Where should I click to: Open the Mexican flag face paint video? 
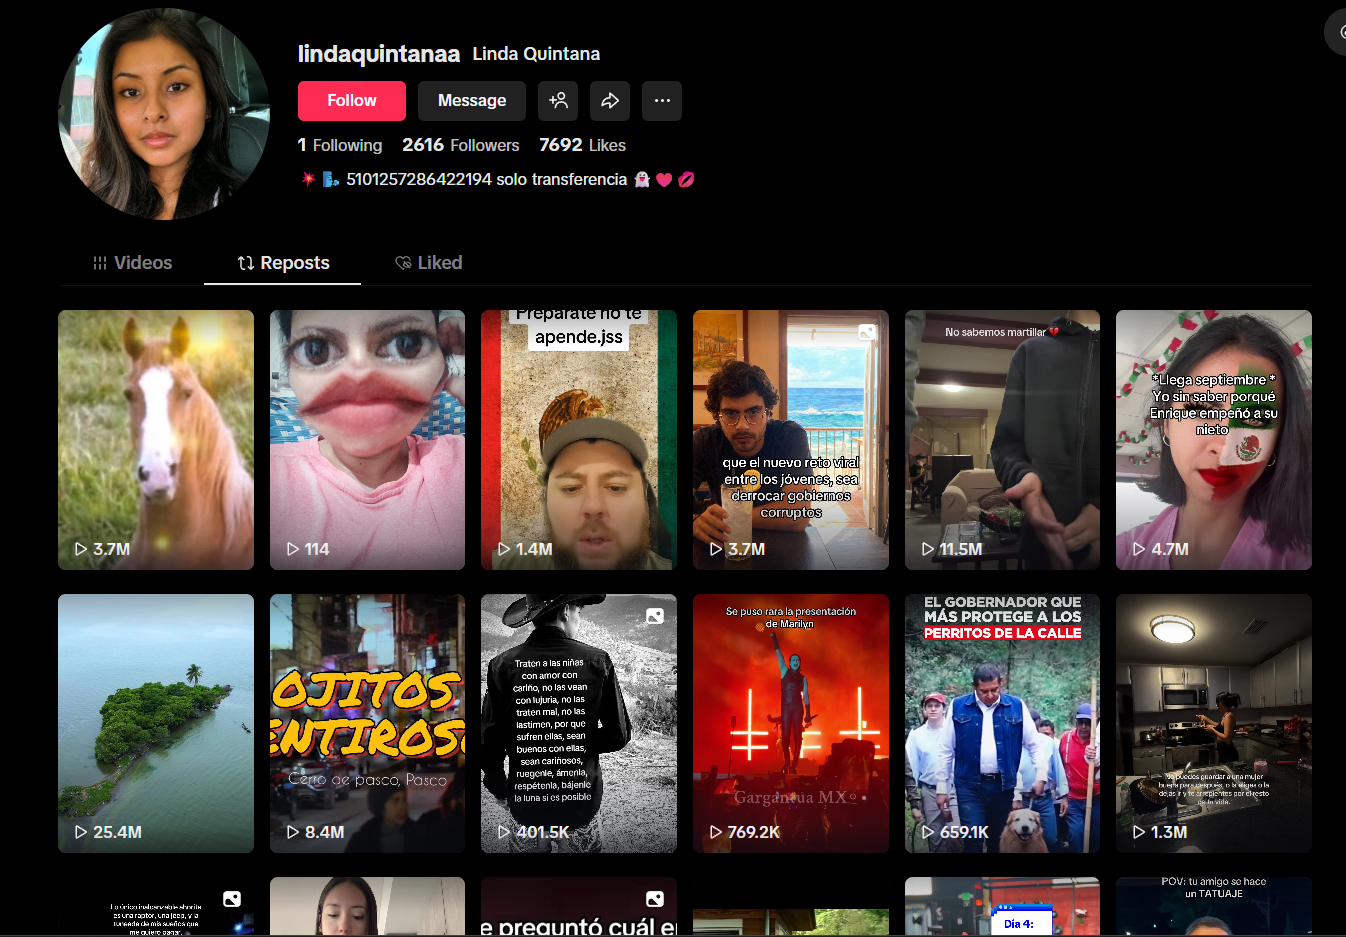(x=1214, y=440)
